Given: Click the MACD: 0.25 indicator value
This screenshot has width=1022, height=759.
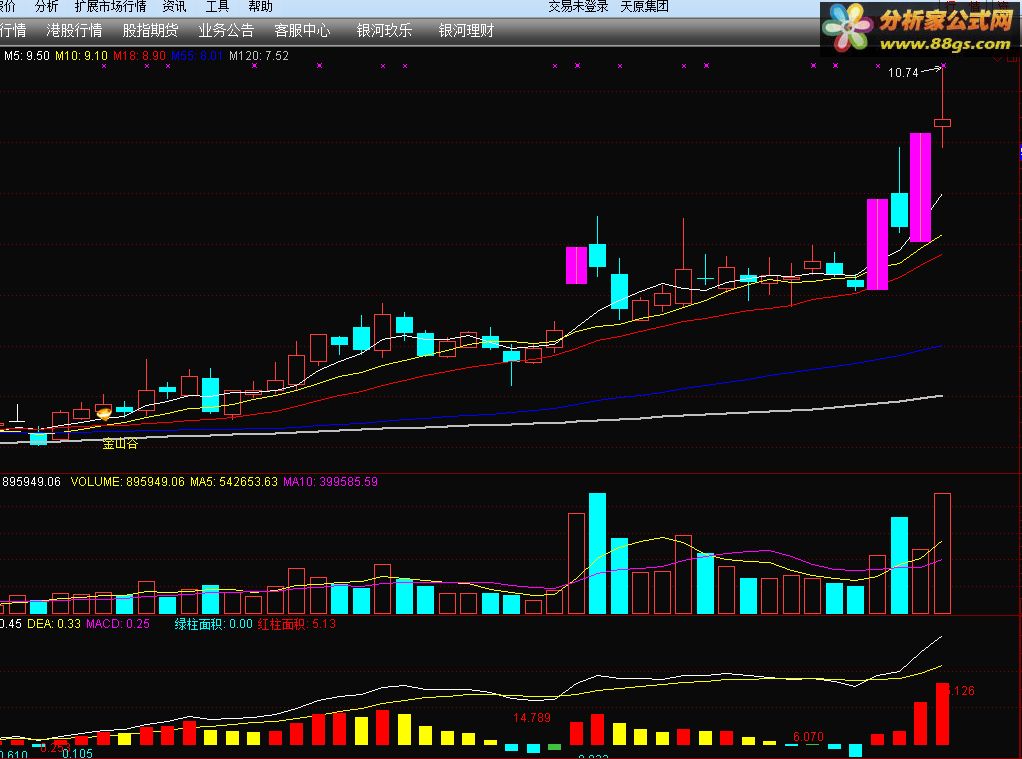Looking at the screenshot, I should click(x=118, y=624).
